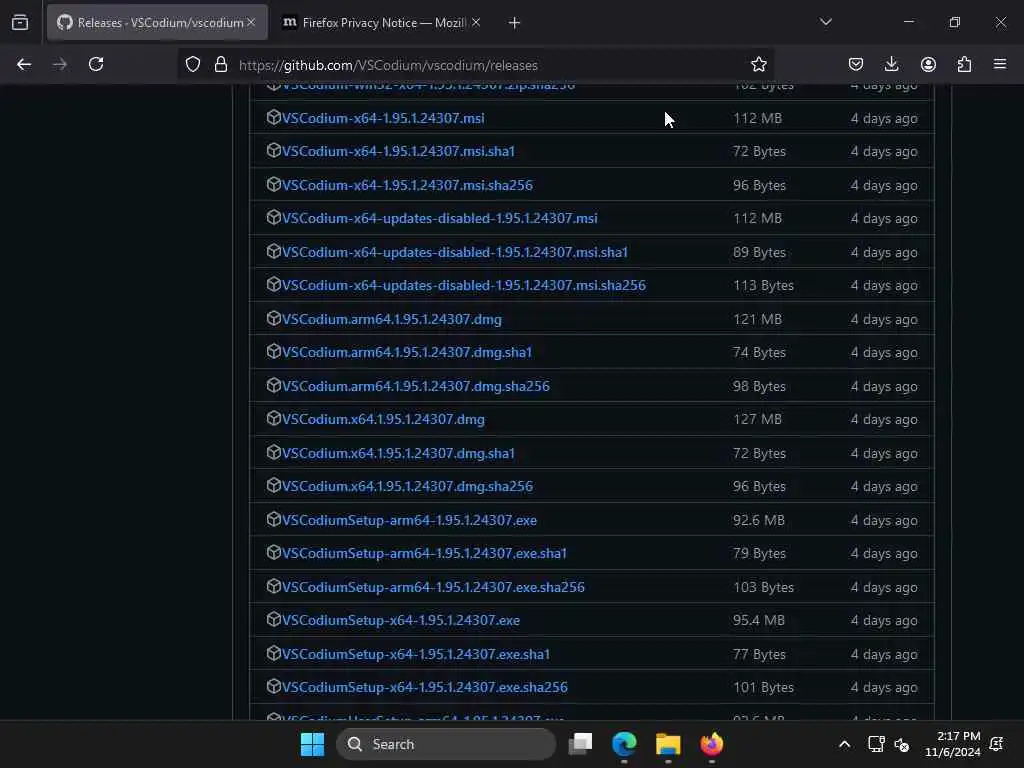Image resolution: width=1024 pixels, height=768 pixels.
Task: Open VSCodium-x64-1.95.1.24307.msi.sha256 link
Action: pyautogui.click(x=407, y=185)
